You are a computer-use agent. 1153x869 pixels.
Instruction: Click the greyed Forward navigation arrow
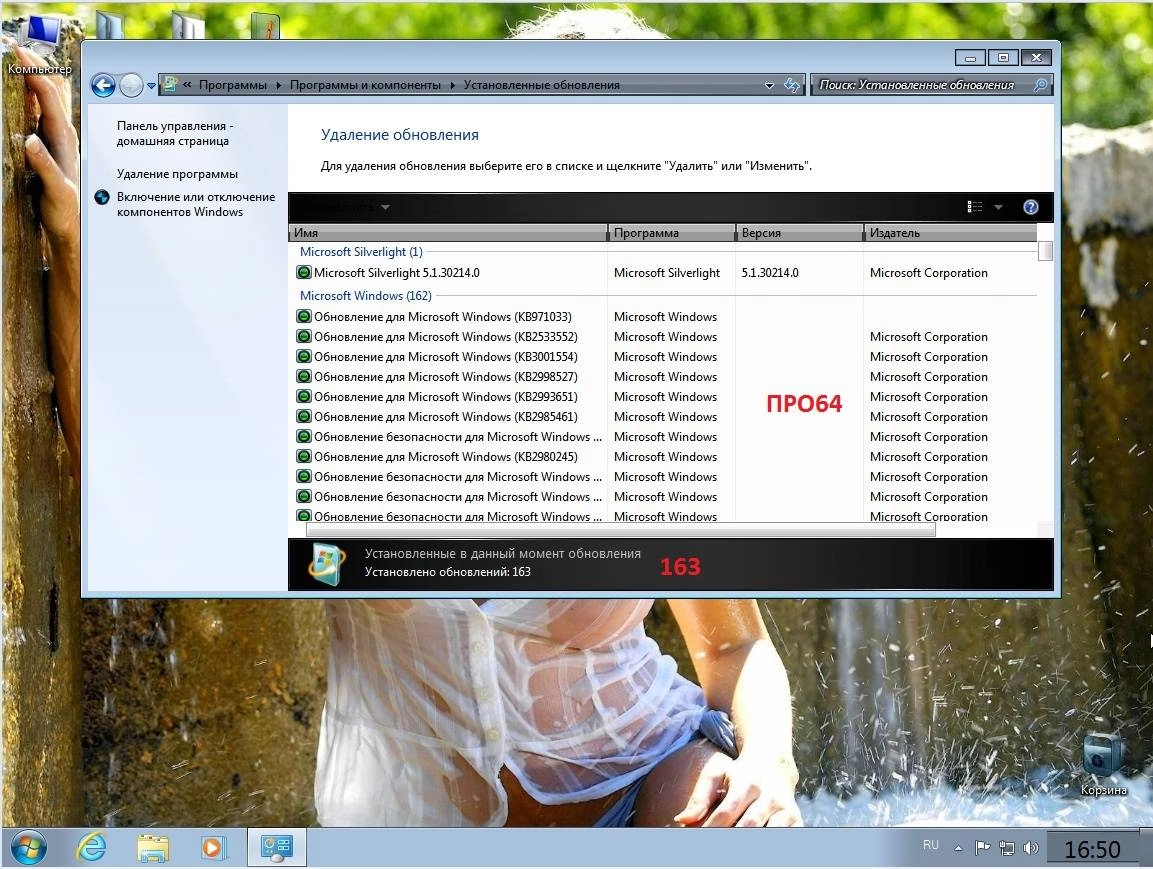click(131, 85)
